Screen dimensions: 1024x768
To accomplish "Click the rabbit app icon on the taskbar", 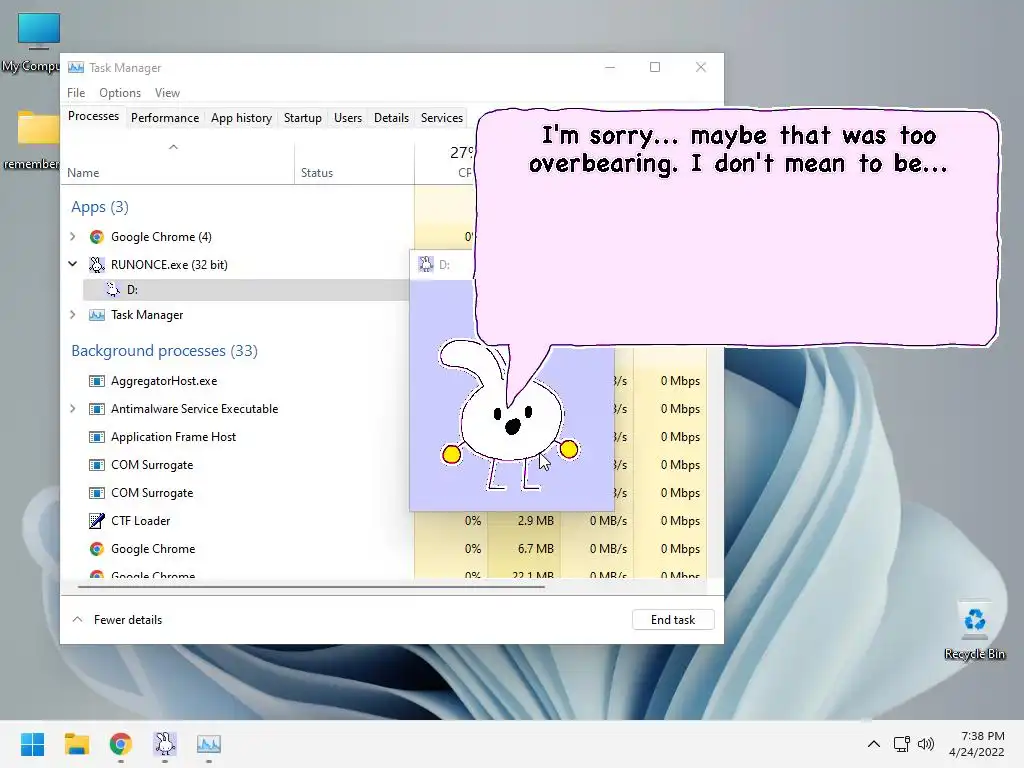I will click(x=165, y=744).
